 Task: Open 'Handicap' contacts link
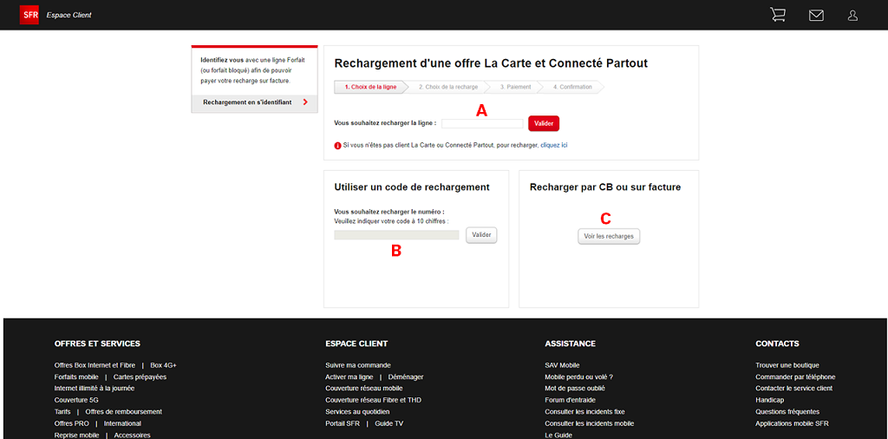770,400
